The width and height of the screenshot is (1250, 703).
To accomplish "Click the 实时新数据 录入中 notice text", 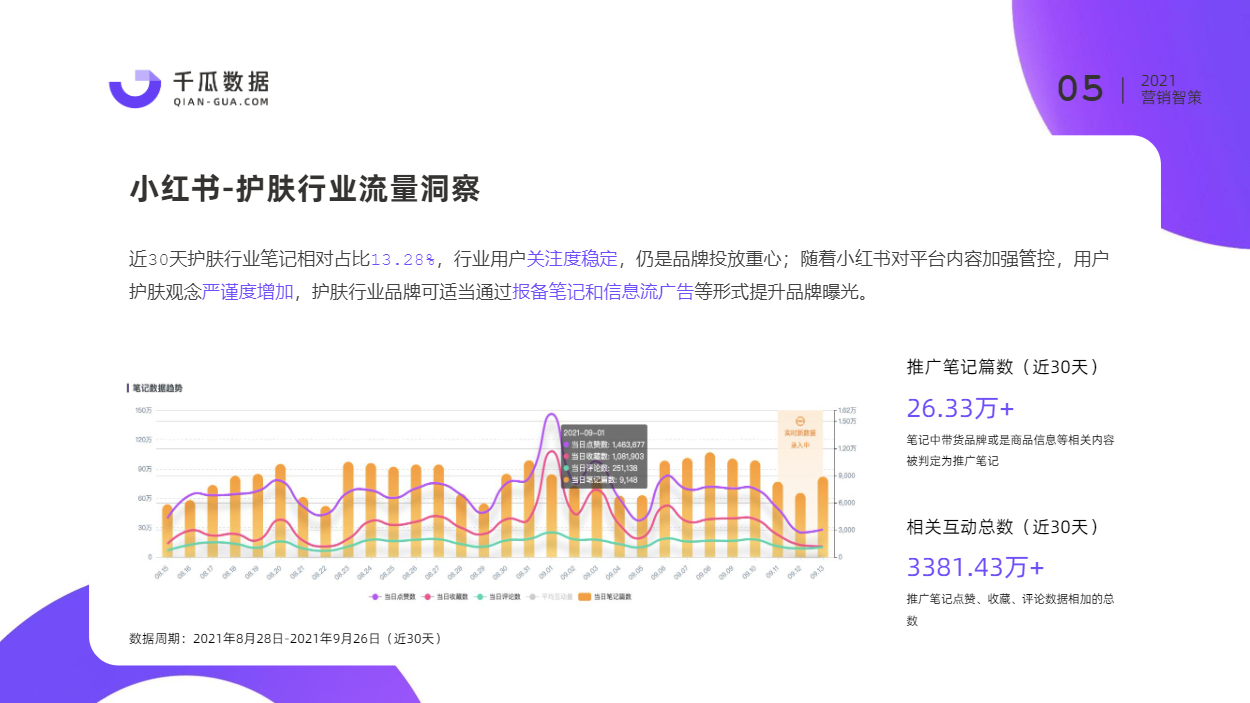I will (x=800, y=439).
